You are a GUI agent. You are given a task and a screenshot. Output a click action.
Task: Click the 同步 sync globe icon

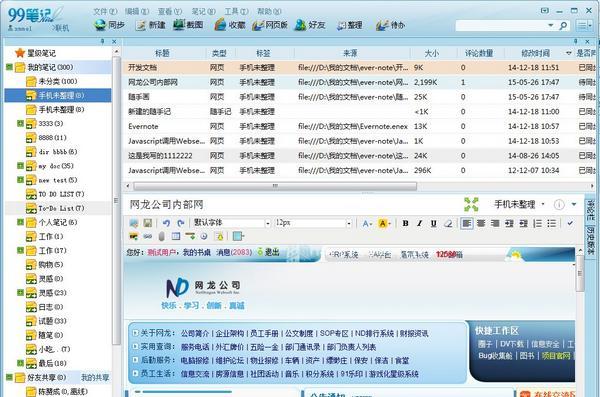[100, 25]
